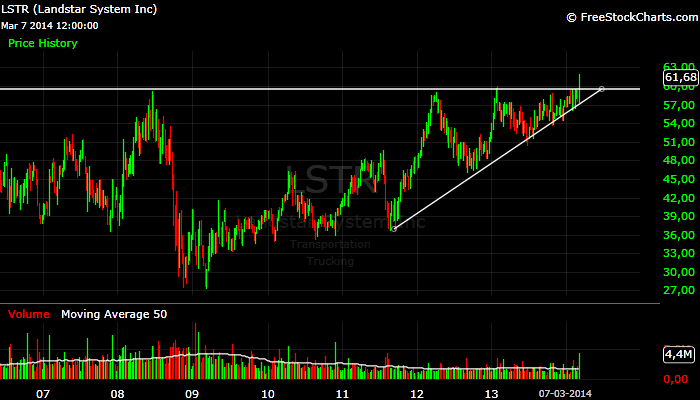700x400 pixels.
Task: Select the trendline's upper right anchor point
Action: [x=602, y=89]
